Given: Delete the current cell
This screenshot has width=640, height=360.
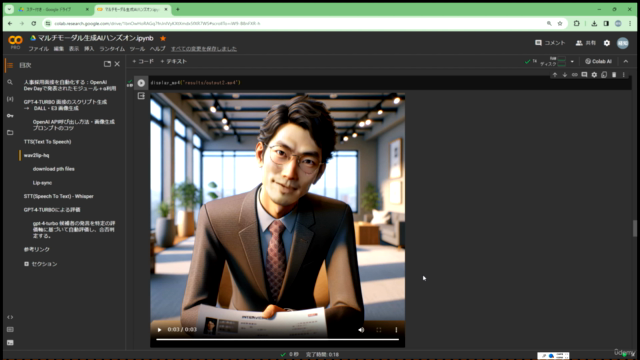Looking at the screenshot, I should (x=614, y=75).
